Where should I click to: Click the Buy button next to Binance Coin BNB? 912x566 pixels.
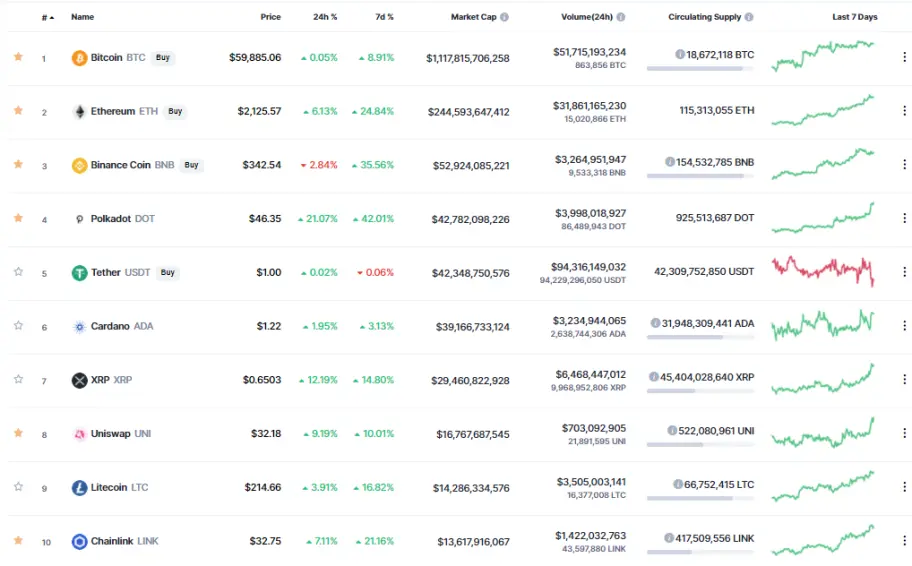[x=191, y=165]
